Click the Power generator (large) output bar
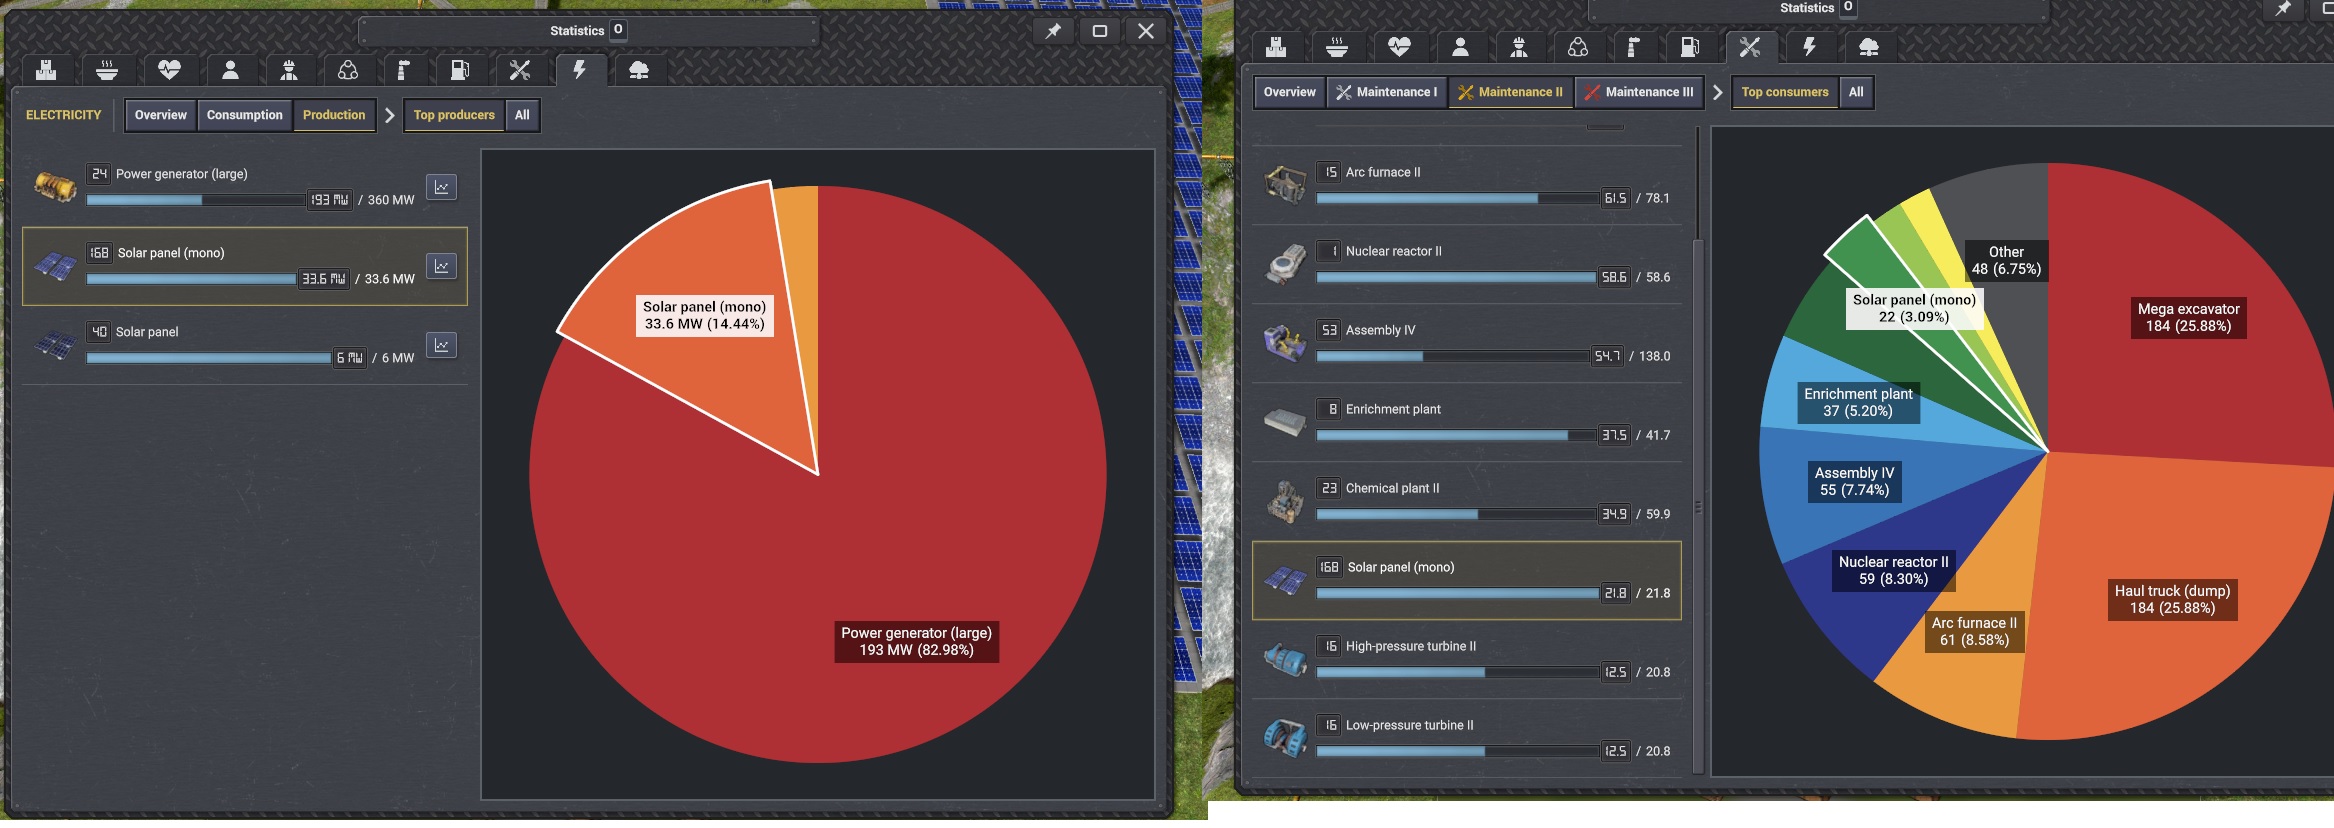The image size is (2334, 828). (196, 200)
